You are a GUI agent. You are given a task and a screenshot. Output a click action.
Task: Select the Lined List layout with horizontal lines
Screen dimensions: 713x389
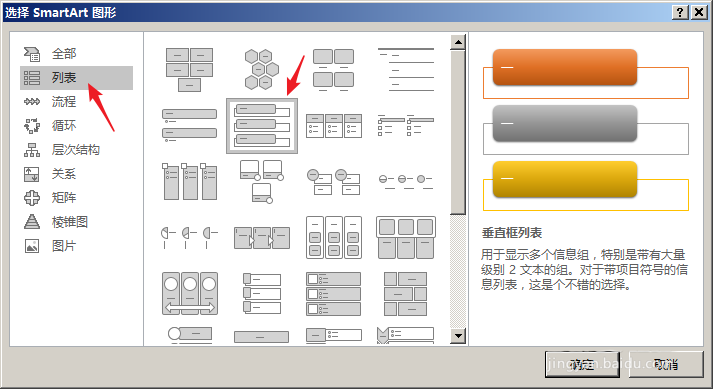[x=406, y=70]
